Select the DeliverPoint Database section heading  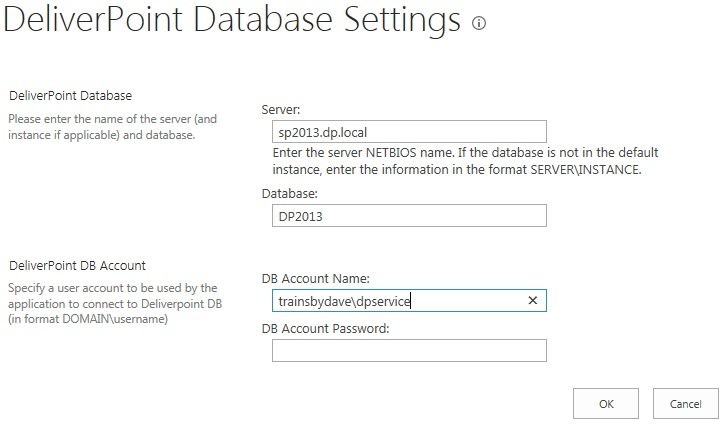(x=71, y=96)
